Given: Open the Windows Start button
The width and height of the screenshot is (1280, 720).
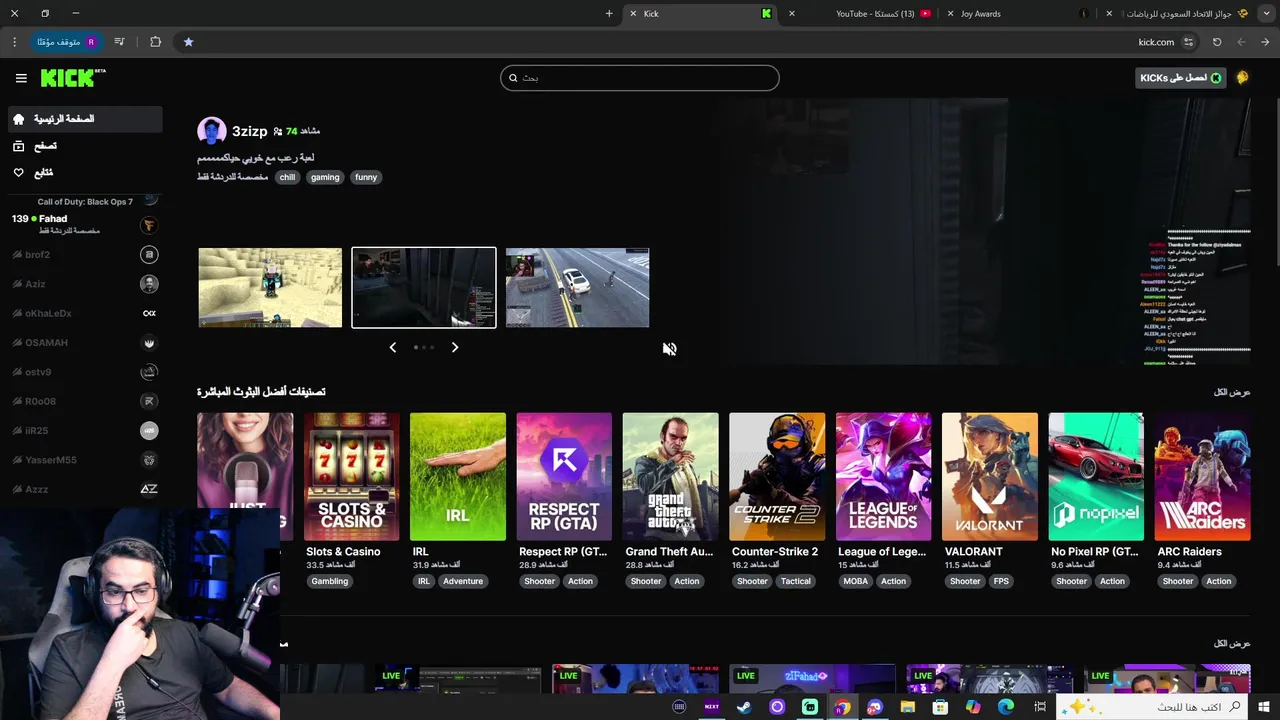Looking at the screenshot, I should 1264,707.
